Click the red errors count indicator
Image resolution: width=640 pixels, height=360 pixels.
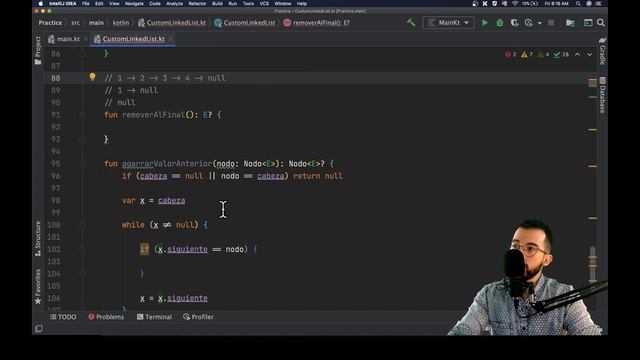tap(510, 54)
